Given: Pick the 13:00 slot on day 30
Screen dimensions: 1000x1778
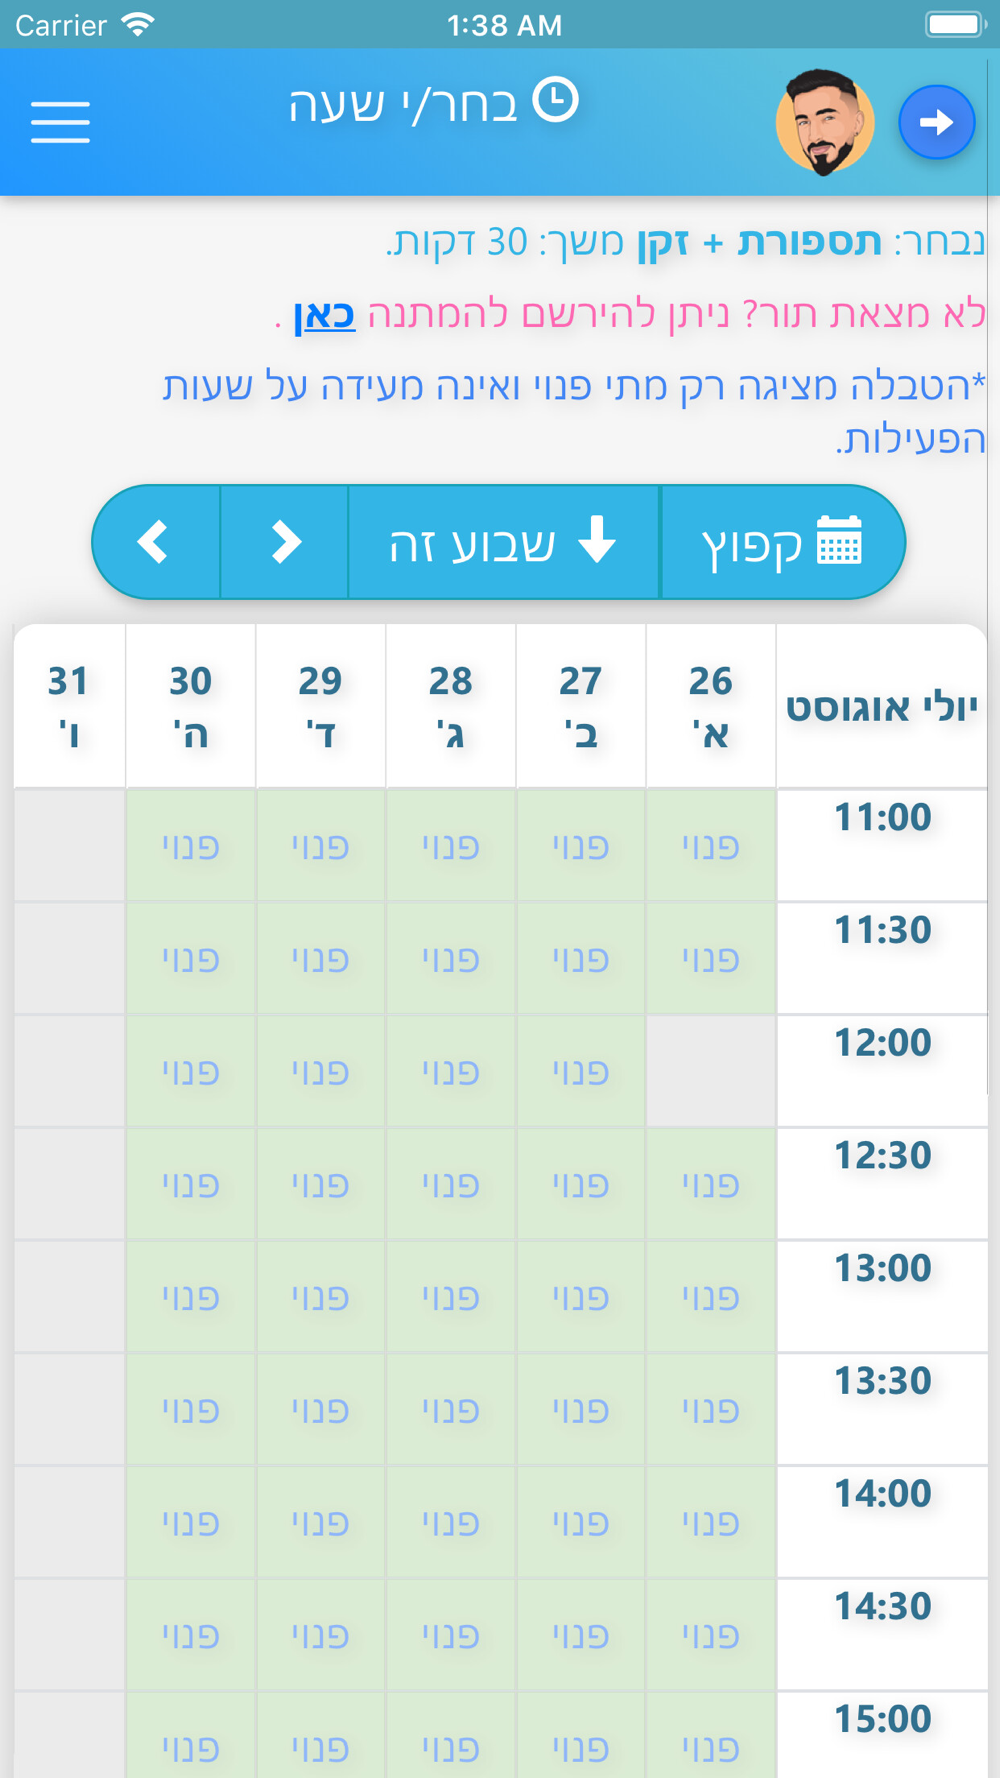Looking at the screenshot, I should click(191, 1298).
